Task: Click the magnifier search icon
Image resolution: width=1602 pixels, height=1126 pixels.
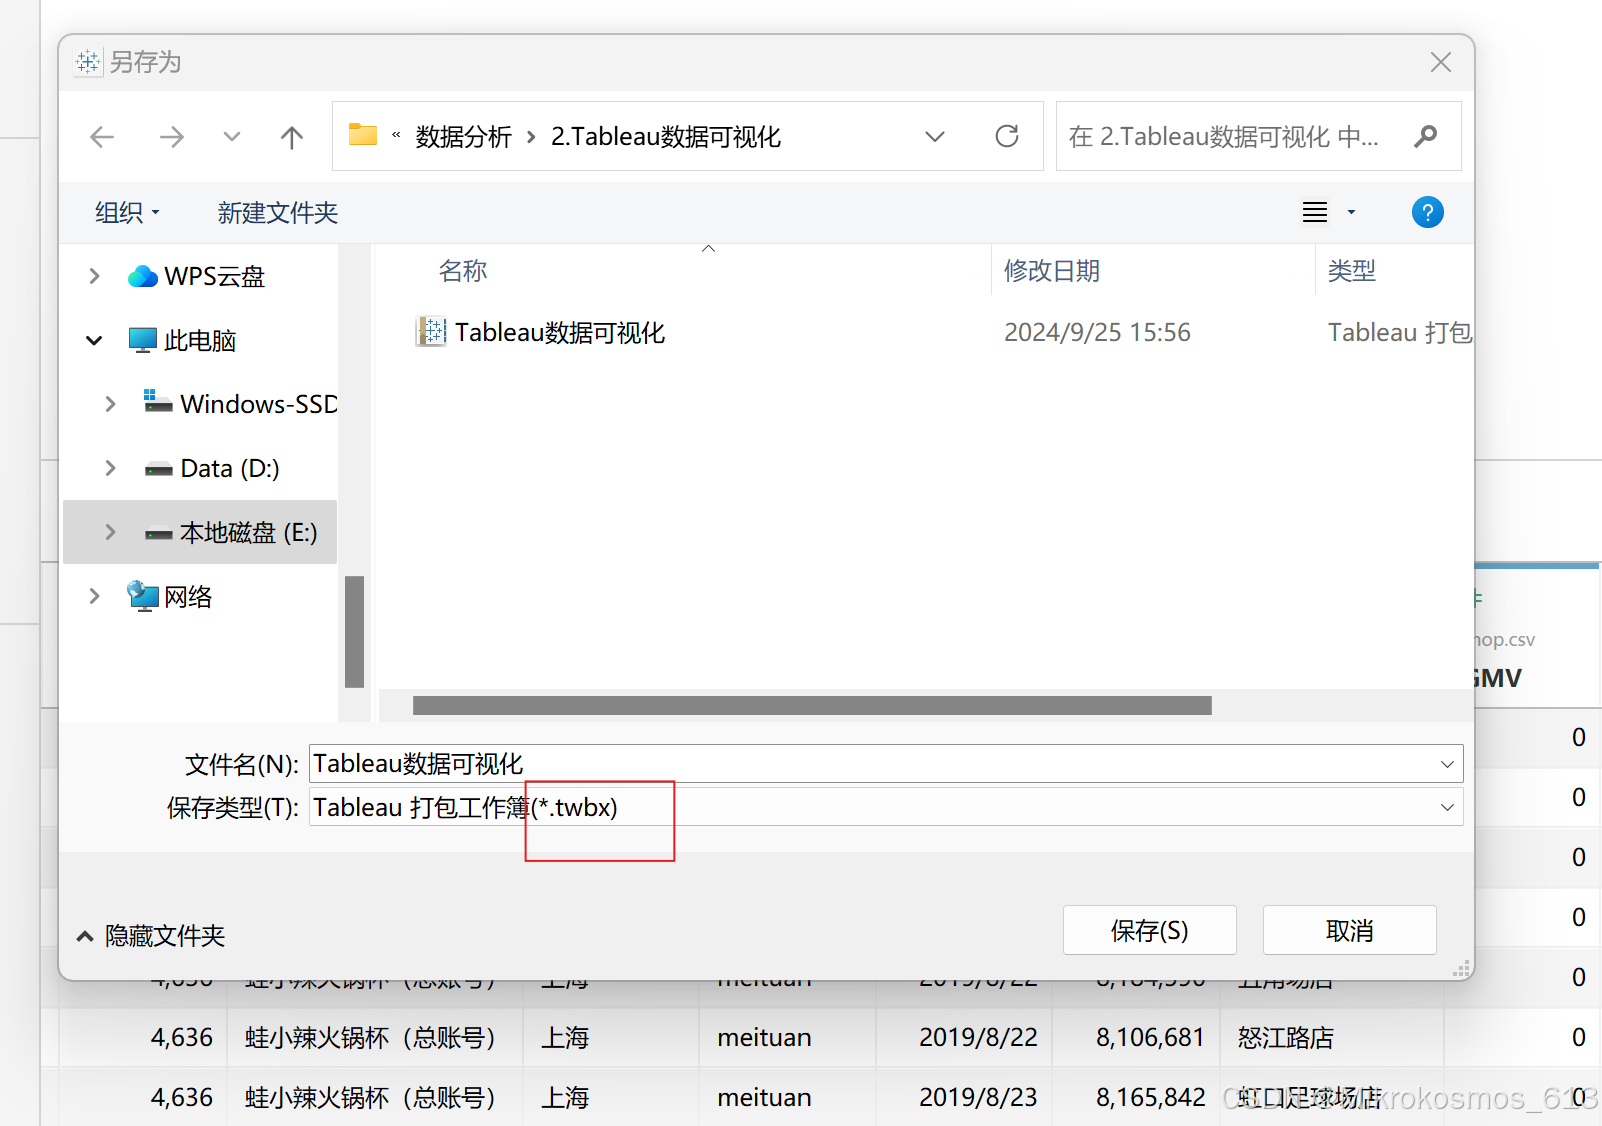Action: click(1426, 136)
